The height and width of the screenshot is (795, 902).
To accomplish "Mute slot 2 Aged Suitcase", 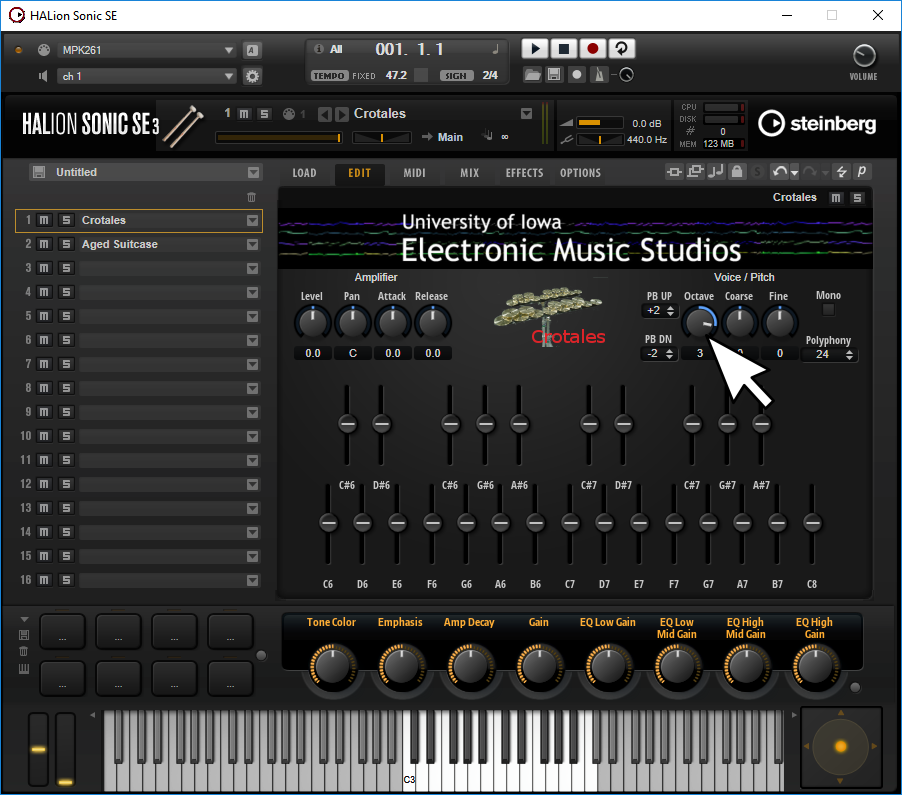I will tap(44, 244).
